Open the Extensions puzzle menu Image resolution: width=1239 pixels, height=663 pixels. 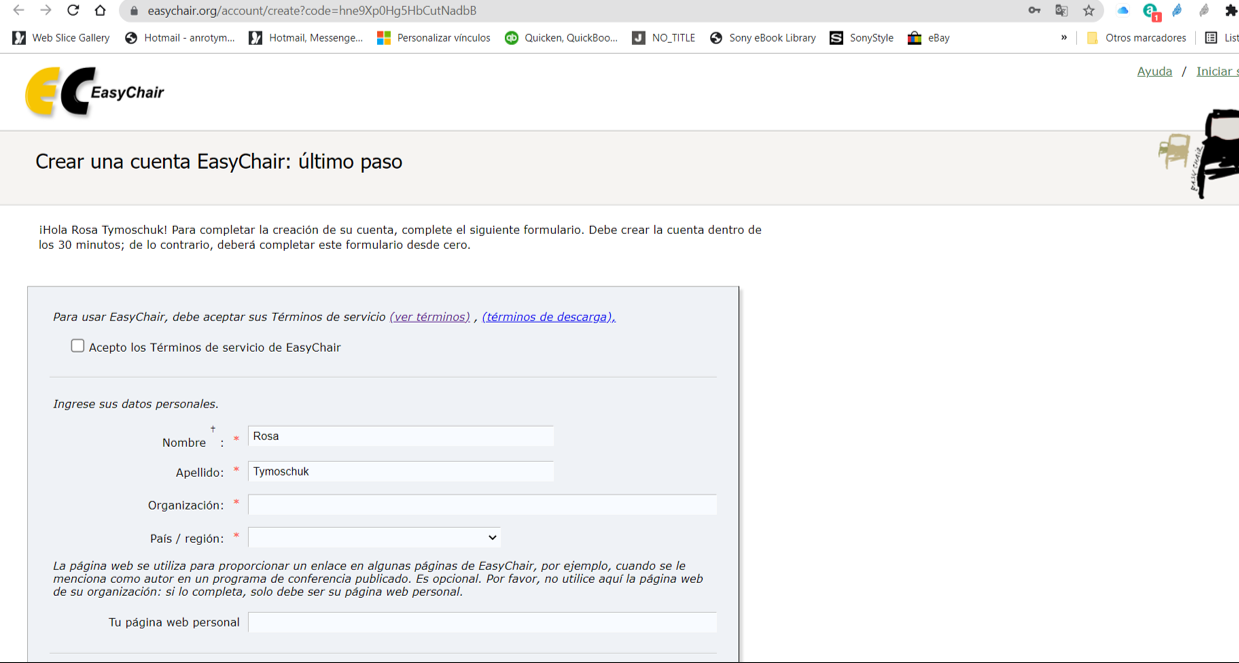click(1231, 11)
